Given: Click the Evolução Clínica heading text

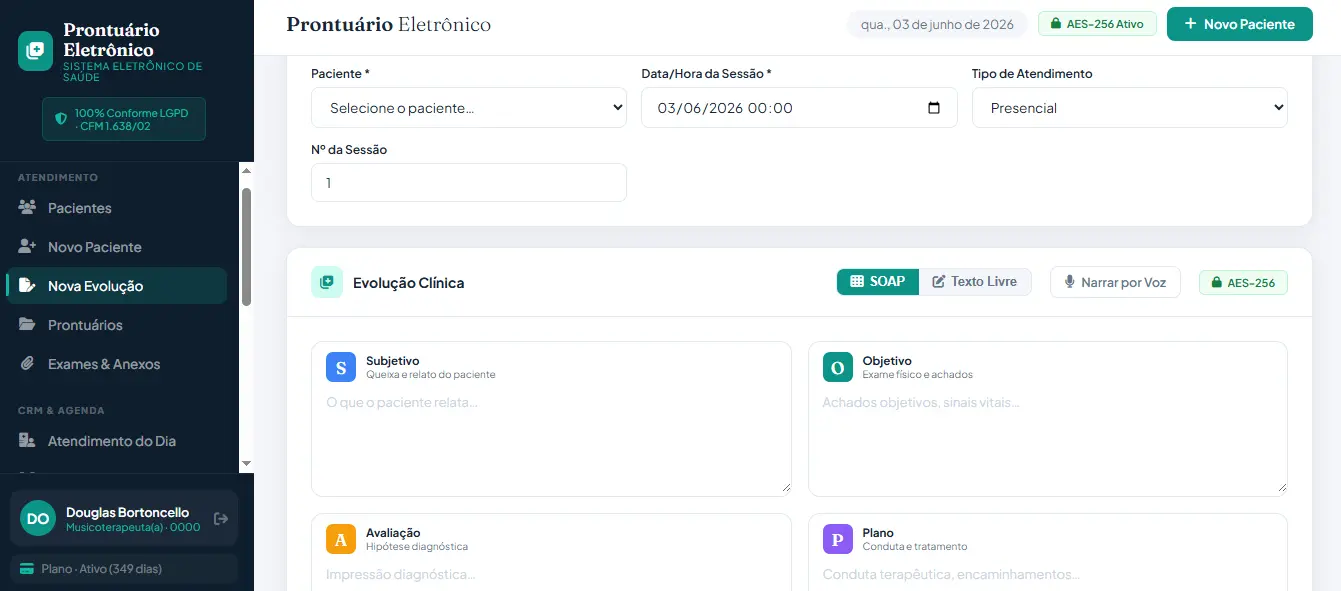Looking at the screenshot, I should click(408, 283).
